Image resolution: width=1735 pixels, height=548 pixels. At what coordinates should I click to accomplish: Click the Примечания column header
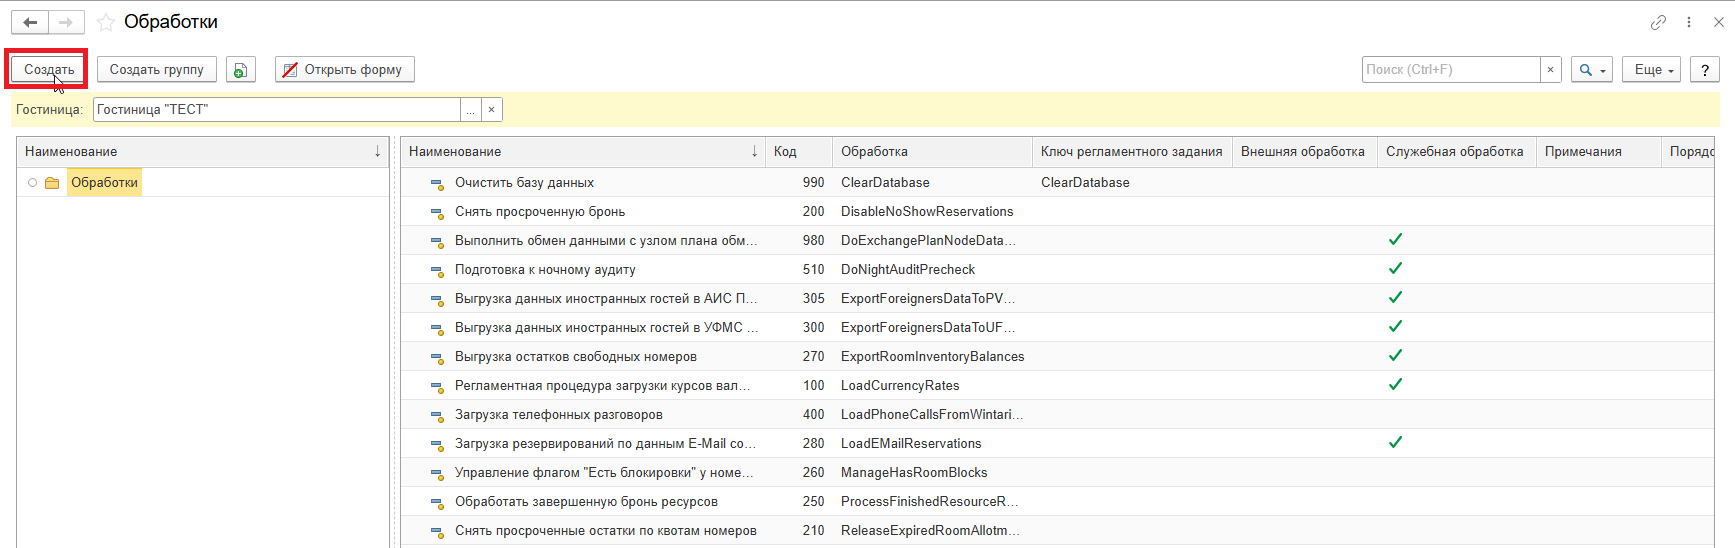[x=1598, y=151]
